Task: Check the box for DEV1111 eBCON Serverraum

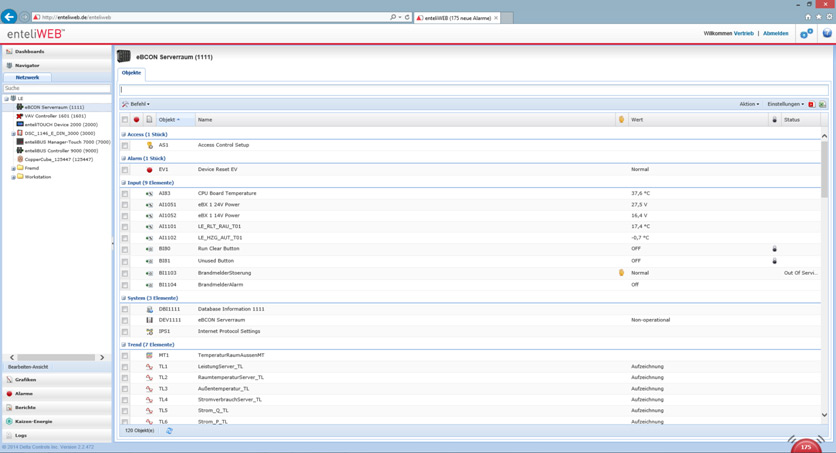Action: click(125, 321)
